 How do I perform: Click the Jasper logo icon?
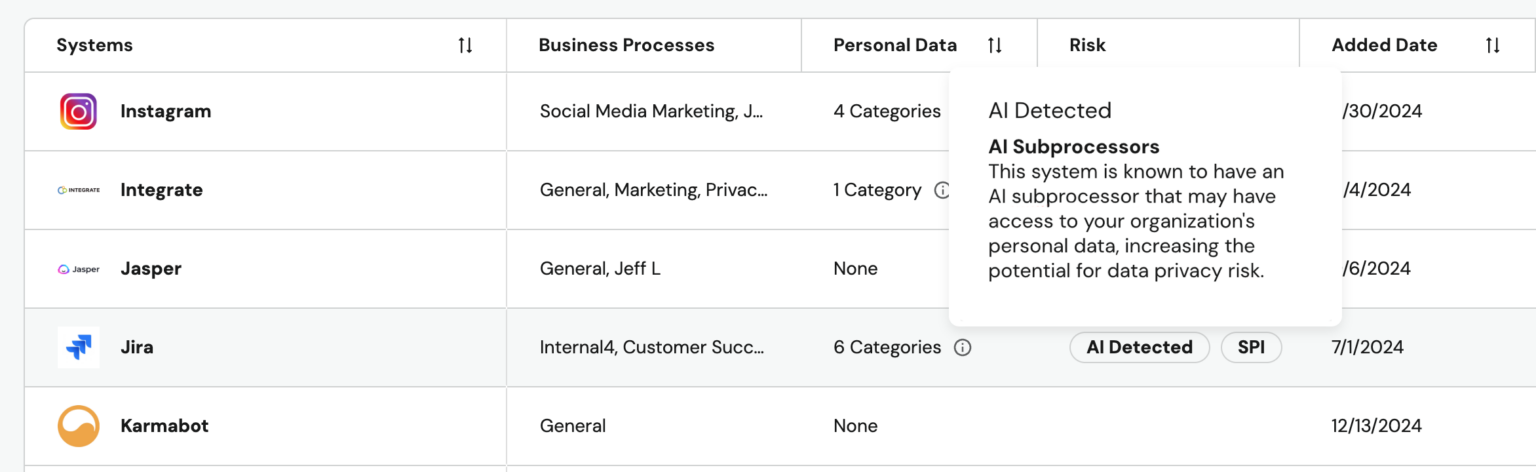[78, 269]
